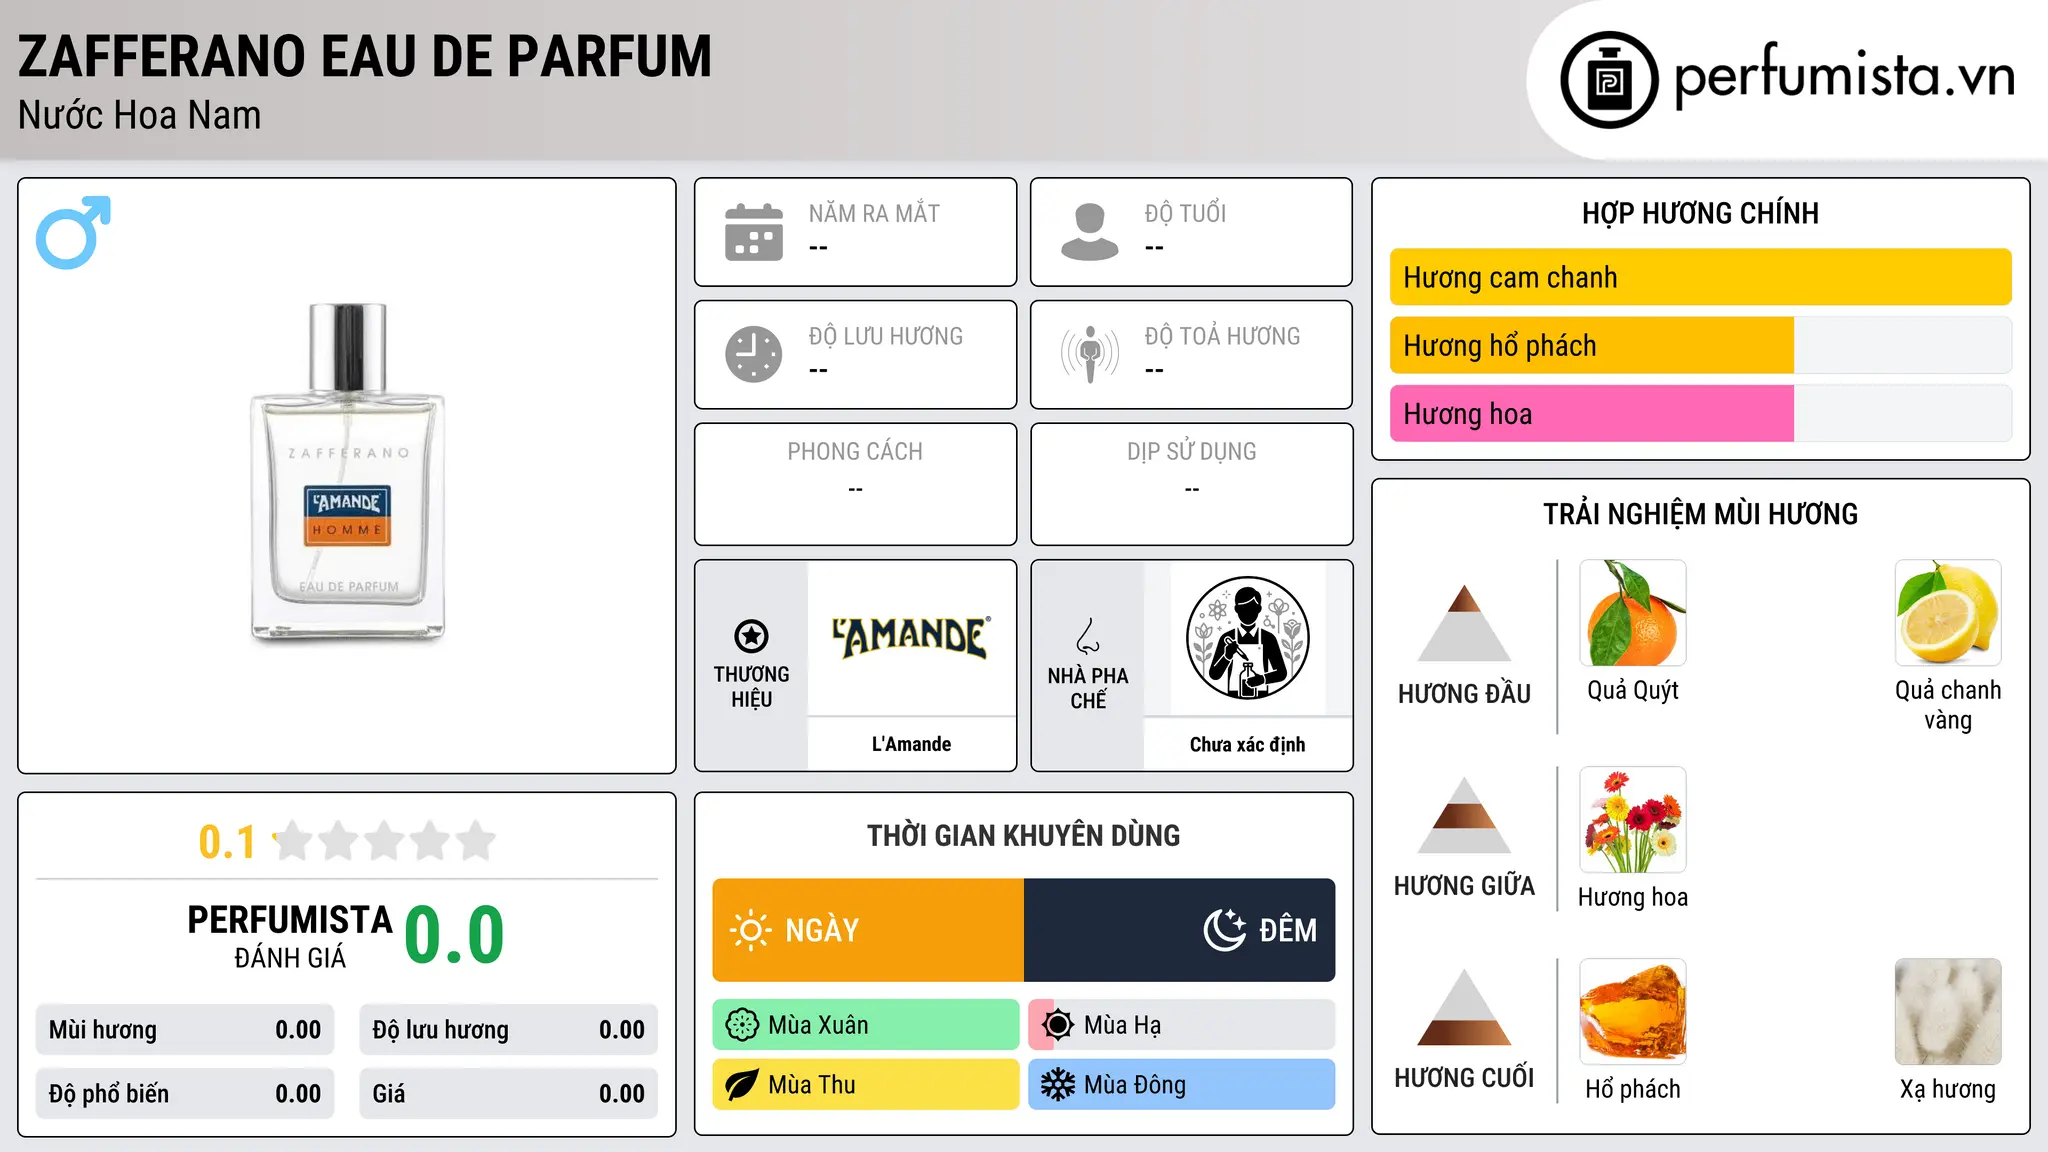This screenshot has width=2048, height=1152.
Task: Click the Xạ hương musk thumbnail
Action: click(1948, 1012)
